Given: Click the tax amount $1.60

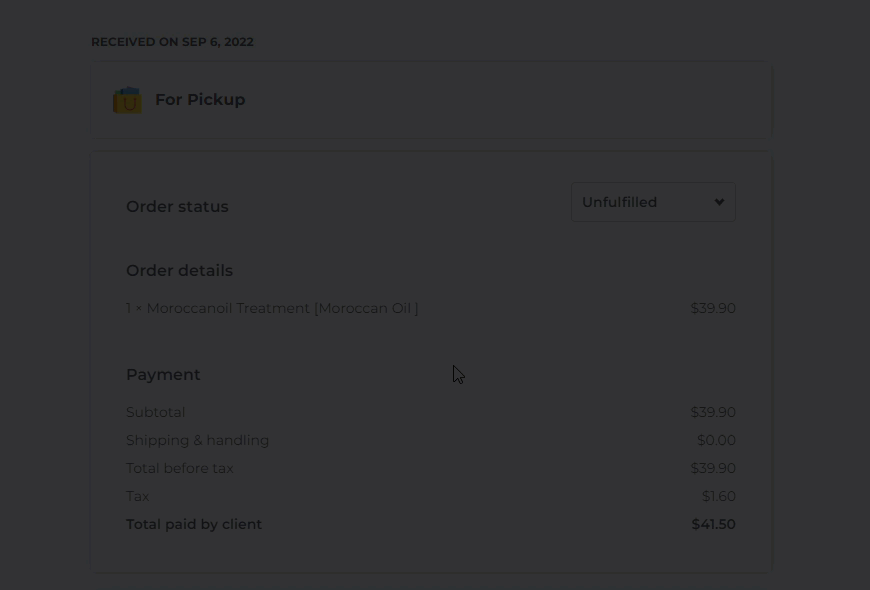Looking at the screenshot, I should point(719,496).
